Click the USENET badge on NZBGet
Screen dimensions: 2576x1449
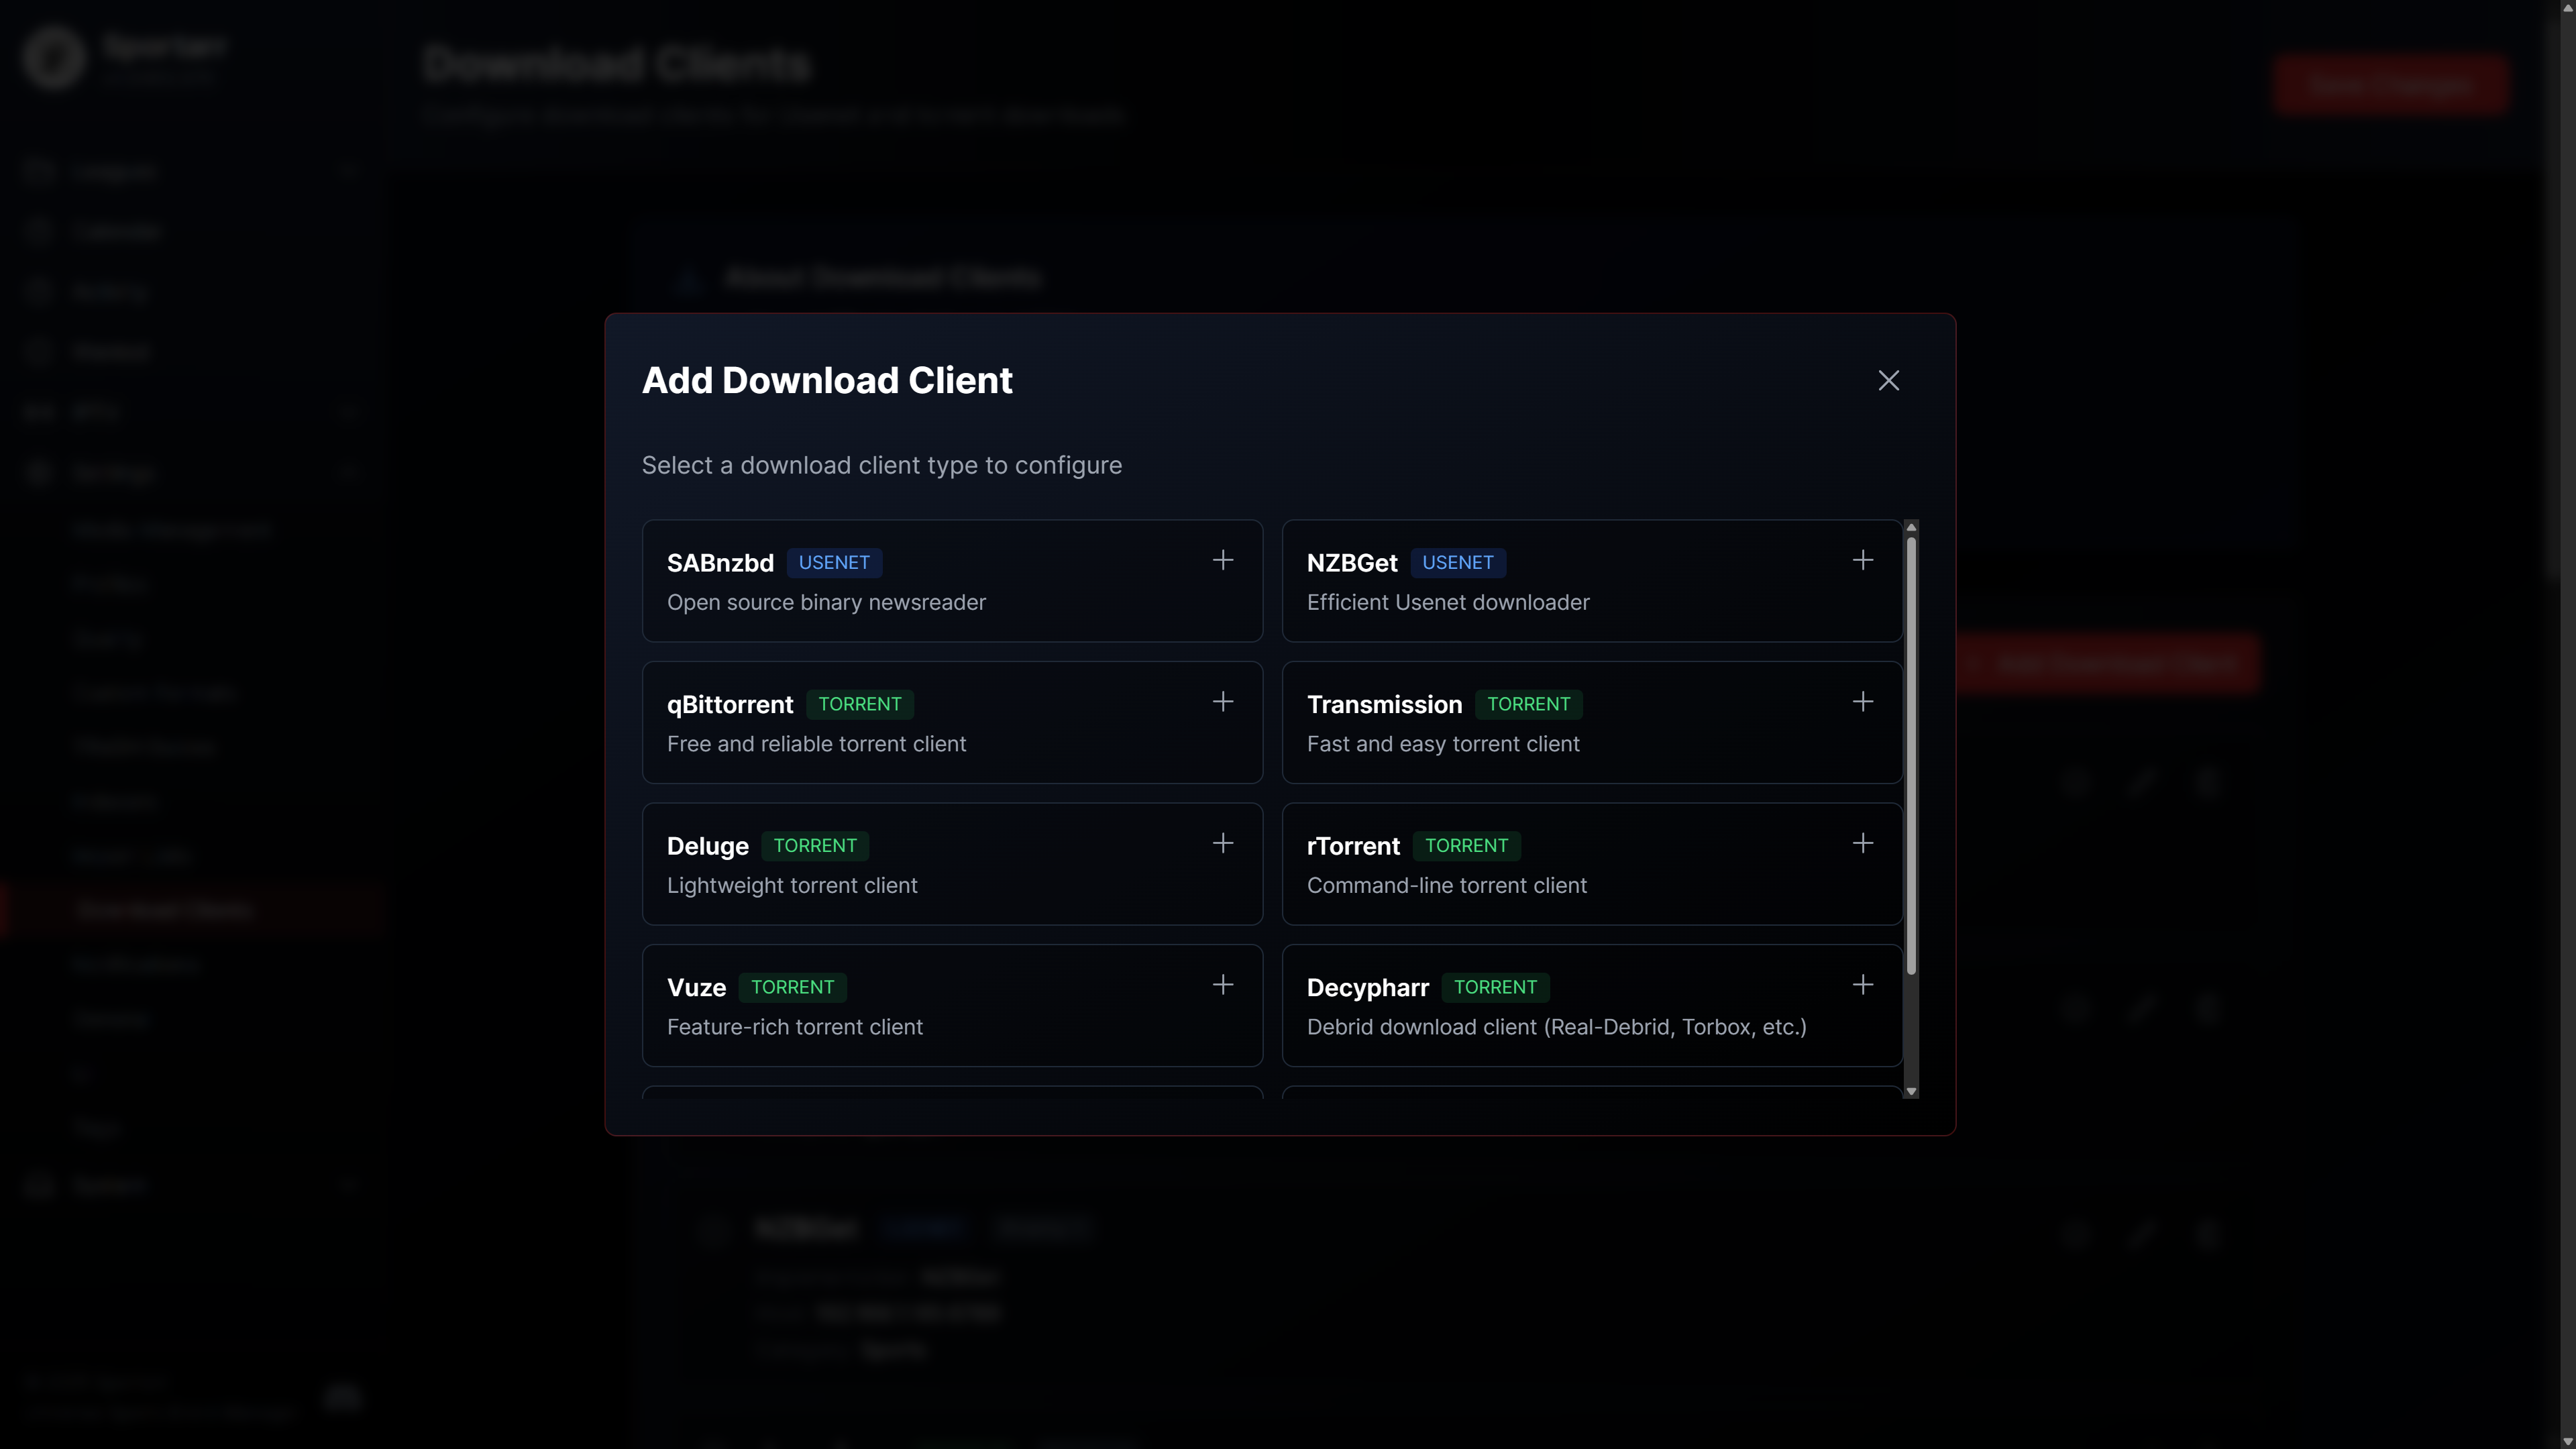[1458, 563]
